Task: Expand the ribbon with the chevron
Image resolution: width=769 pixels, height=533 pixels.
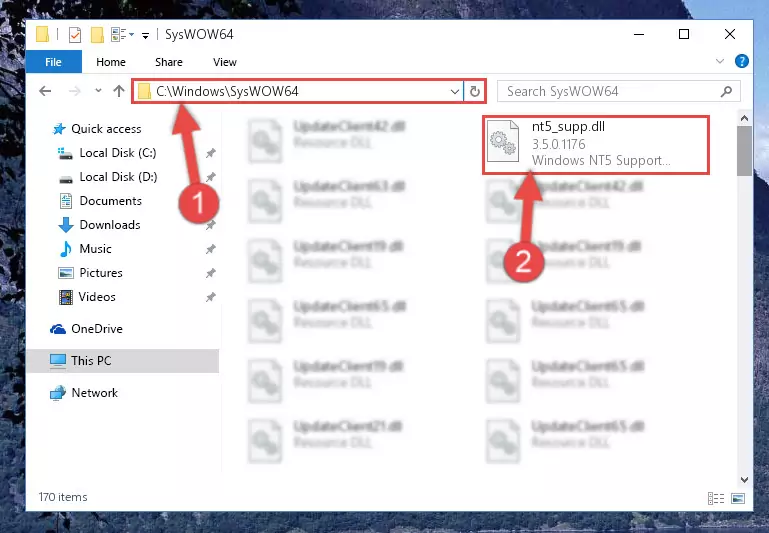Action: (719, 61)
